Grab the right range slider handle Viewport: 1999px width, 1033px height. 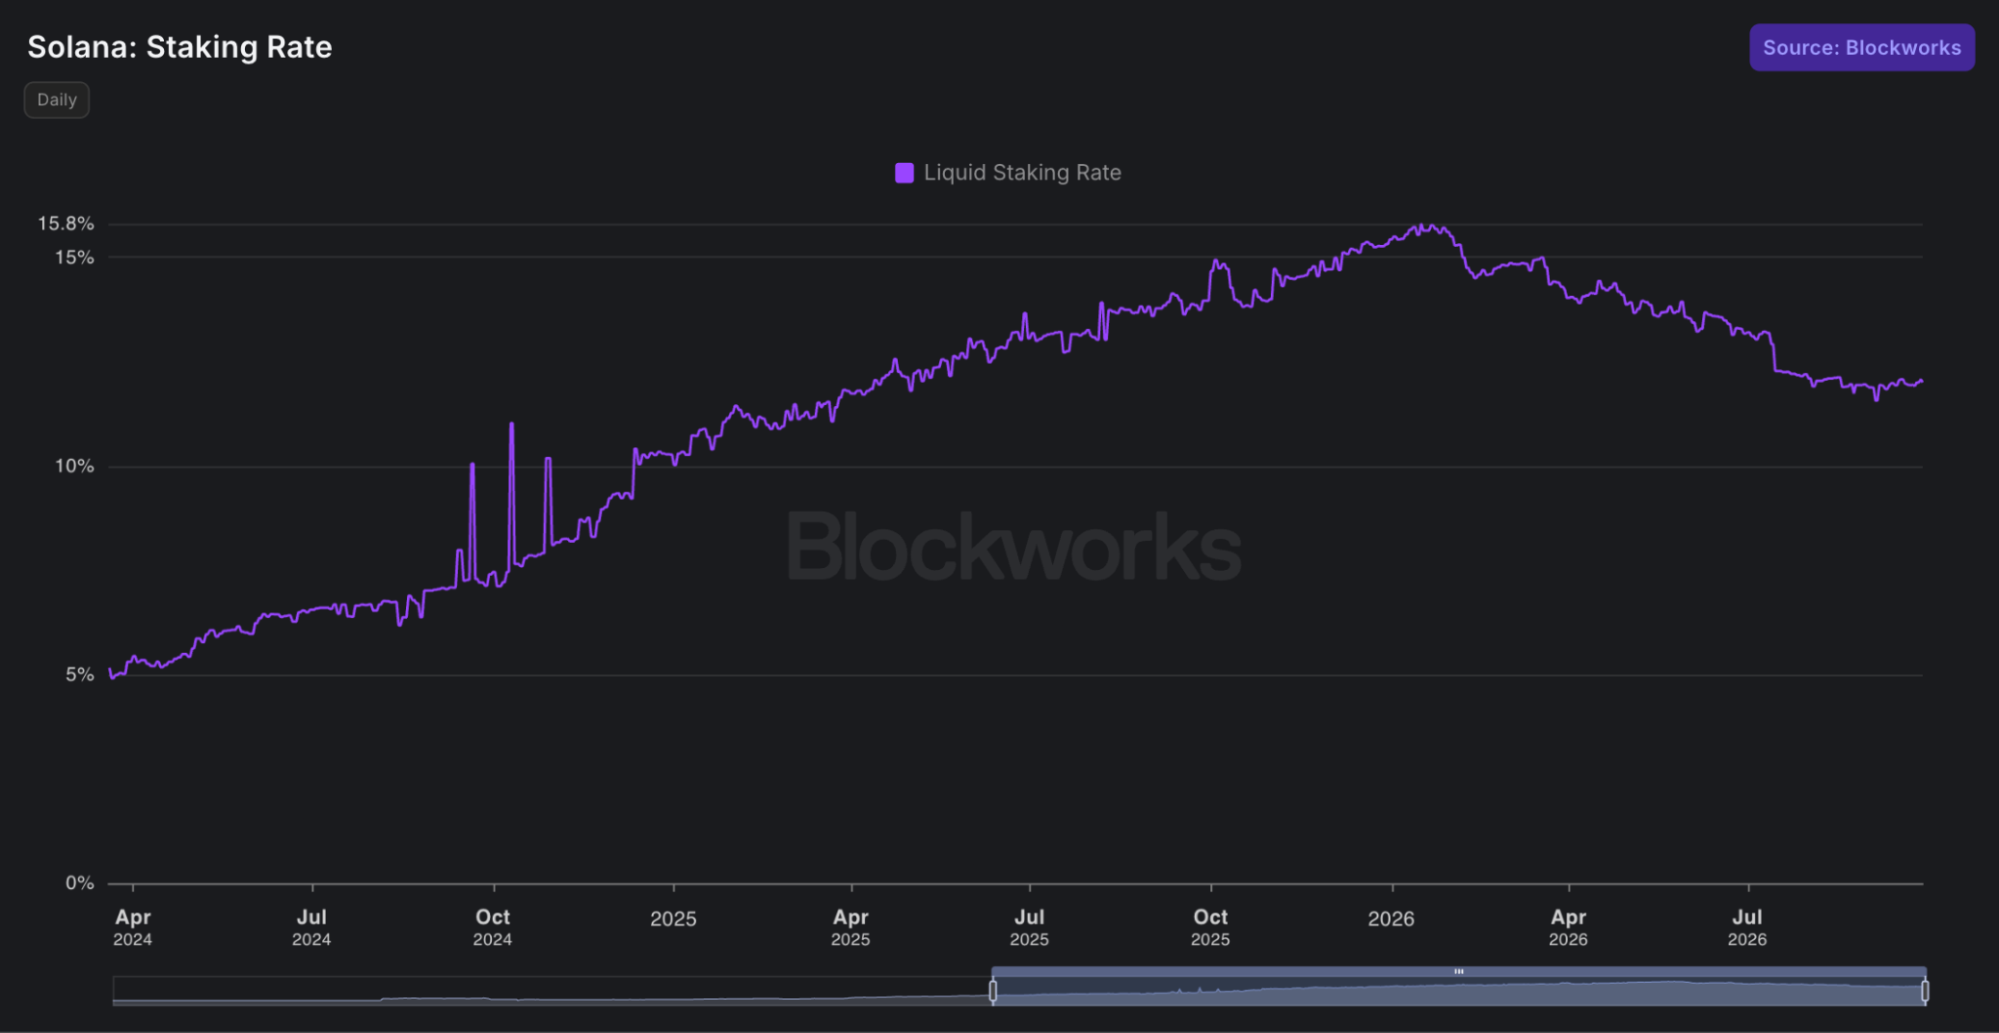click(x=1925, y=991)
